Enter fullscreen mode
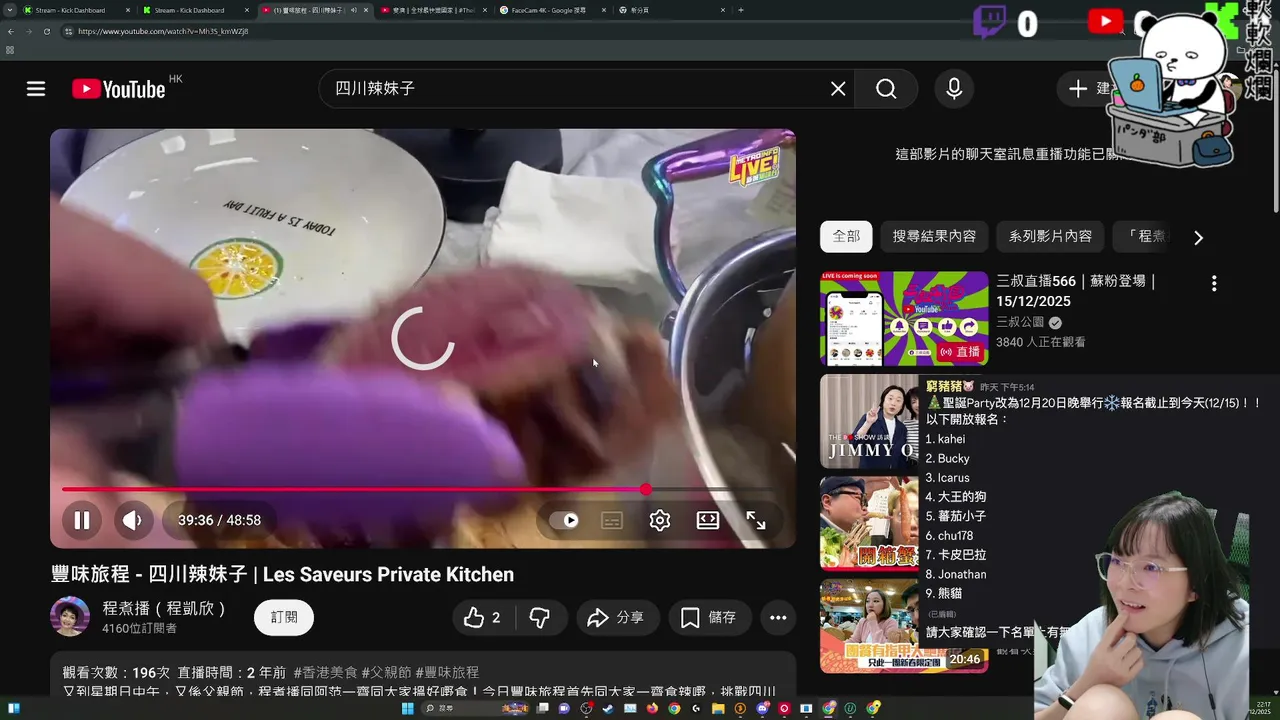 click(756, 520)
